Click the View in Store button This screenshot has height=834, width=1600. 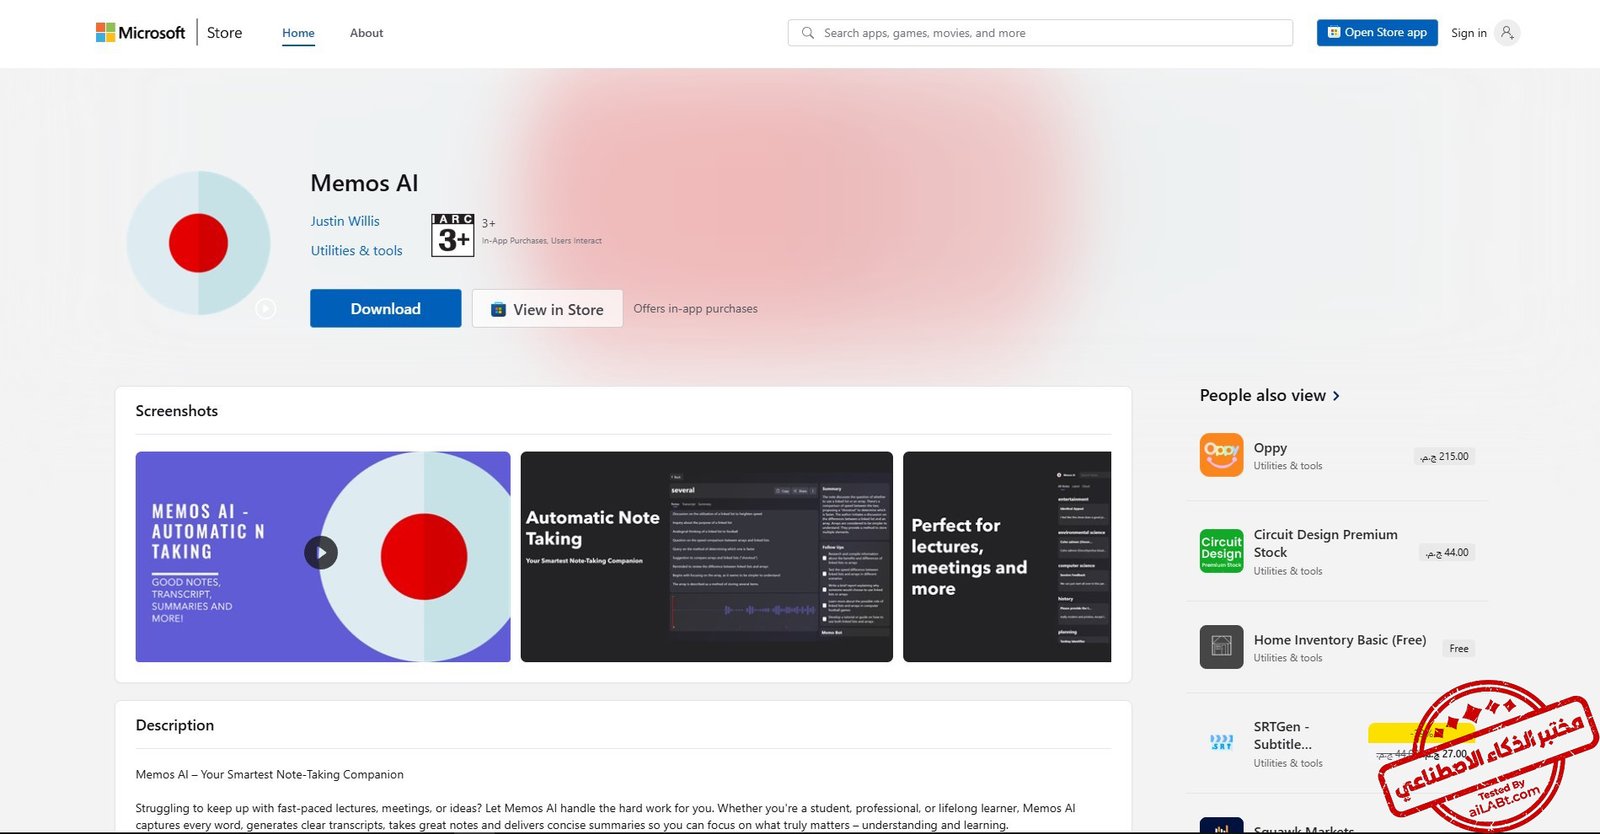click(x=547, y=310)
